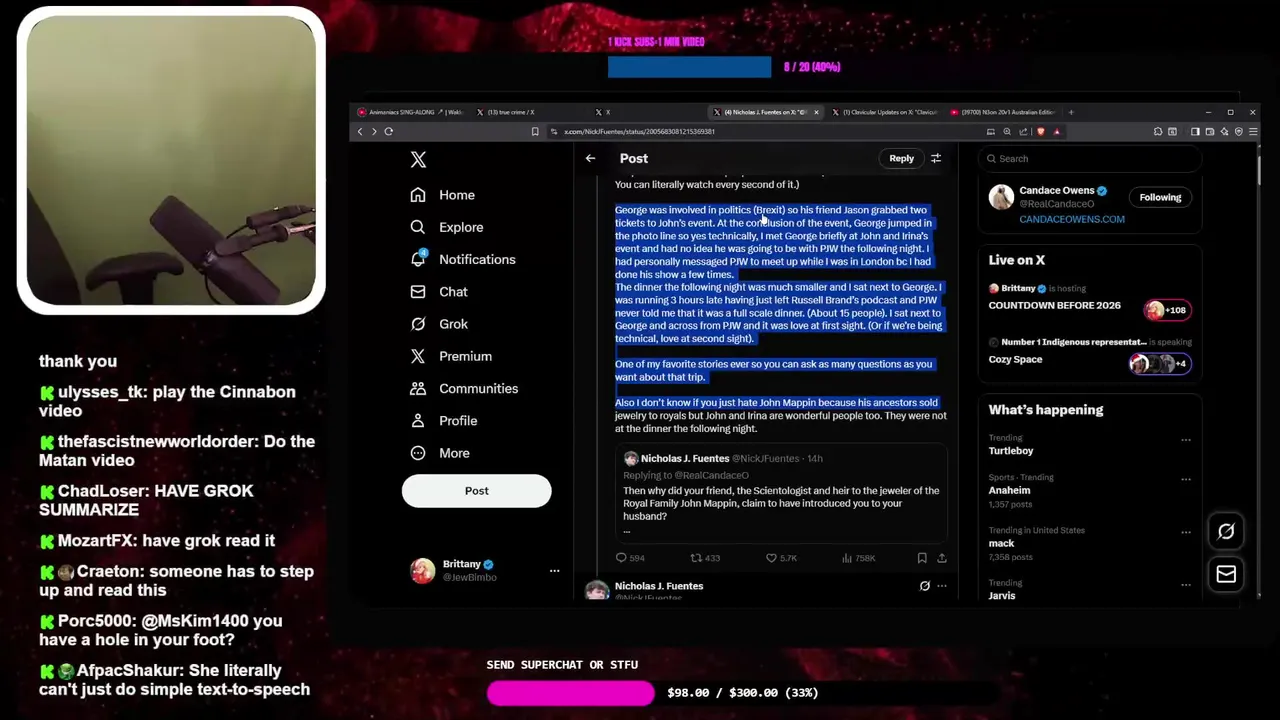Switch to N3on 20v1 Australian Edition tab

click(x=1001, y=112)
